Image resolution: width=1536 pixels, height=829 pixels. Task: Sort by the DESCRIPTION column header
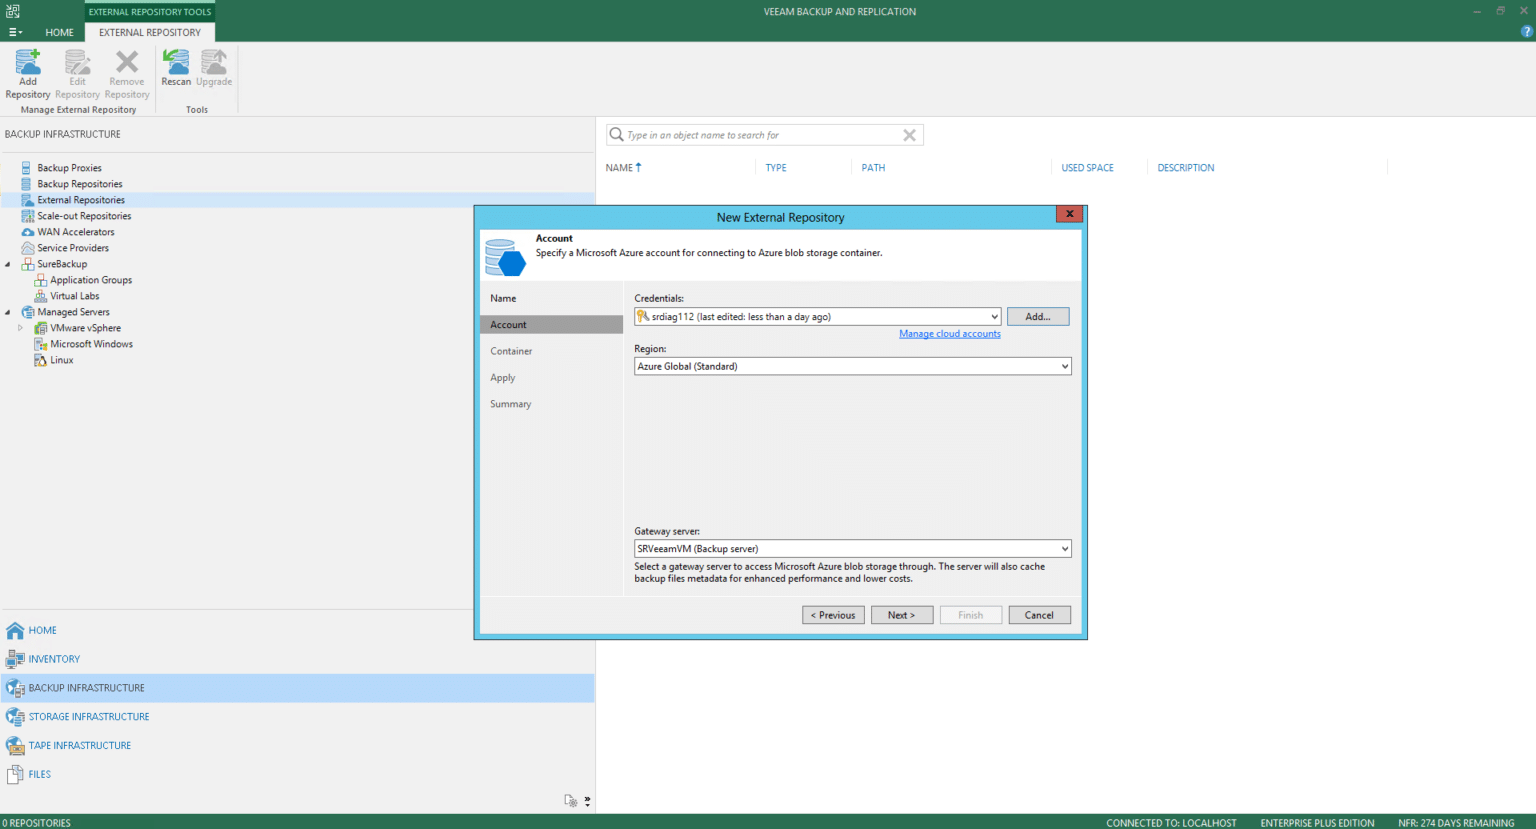pos(1186,168)
